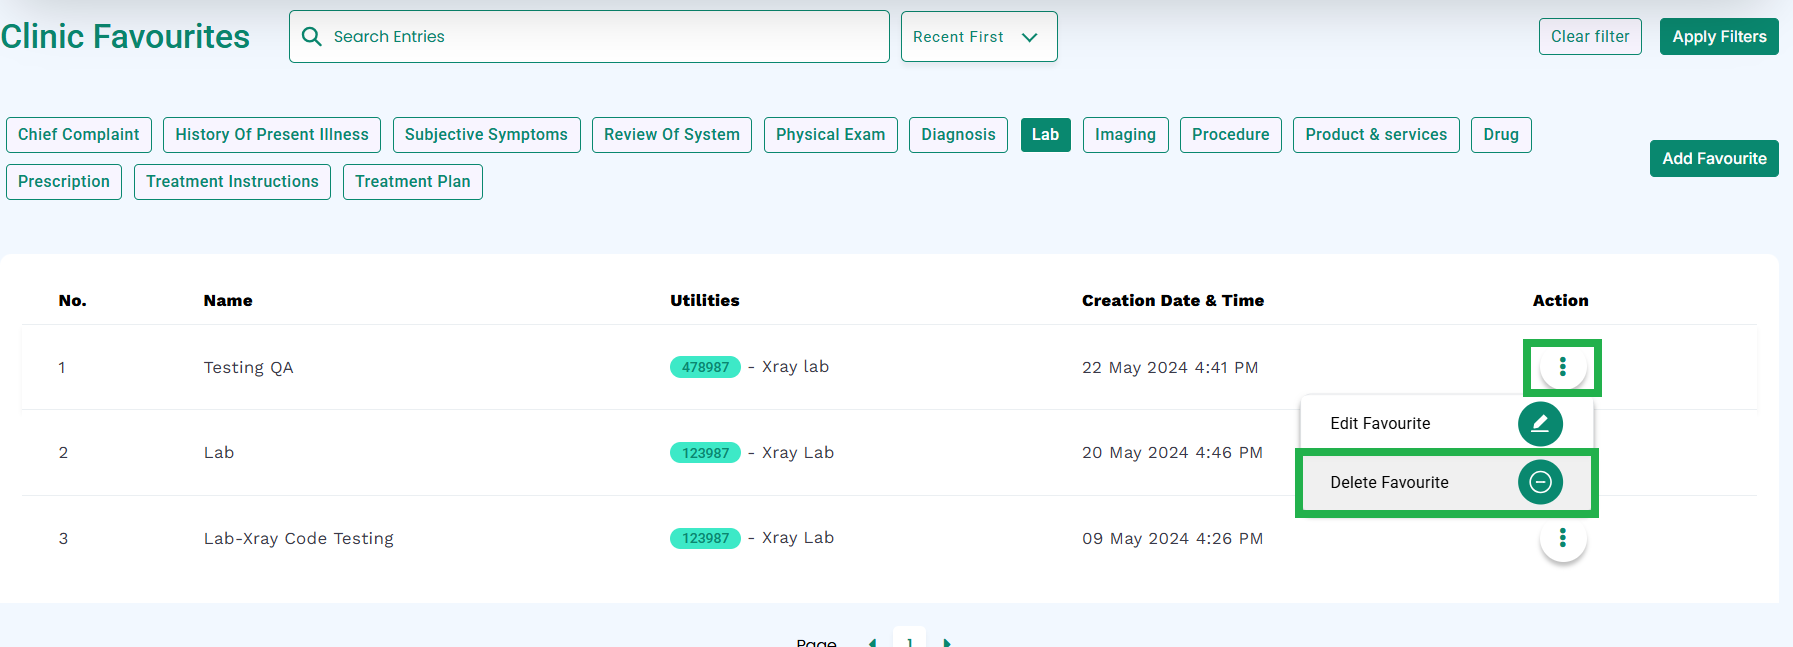Click the Clear filter button
This screenshot has width=1793, height=647.
click(x=1590, y=37)
